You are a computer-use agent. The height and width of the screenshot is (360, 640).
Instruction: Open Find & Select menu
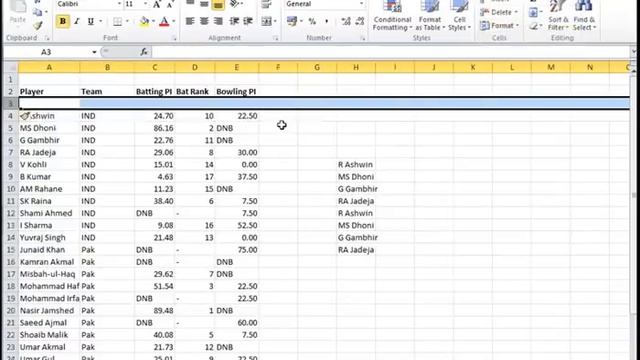pos(584,16)
